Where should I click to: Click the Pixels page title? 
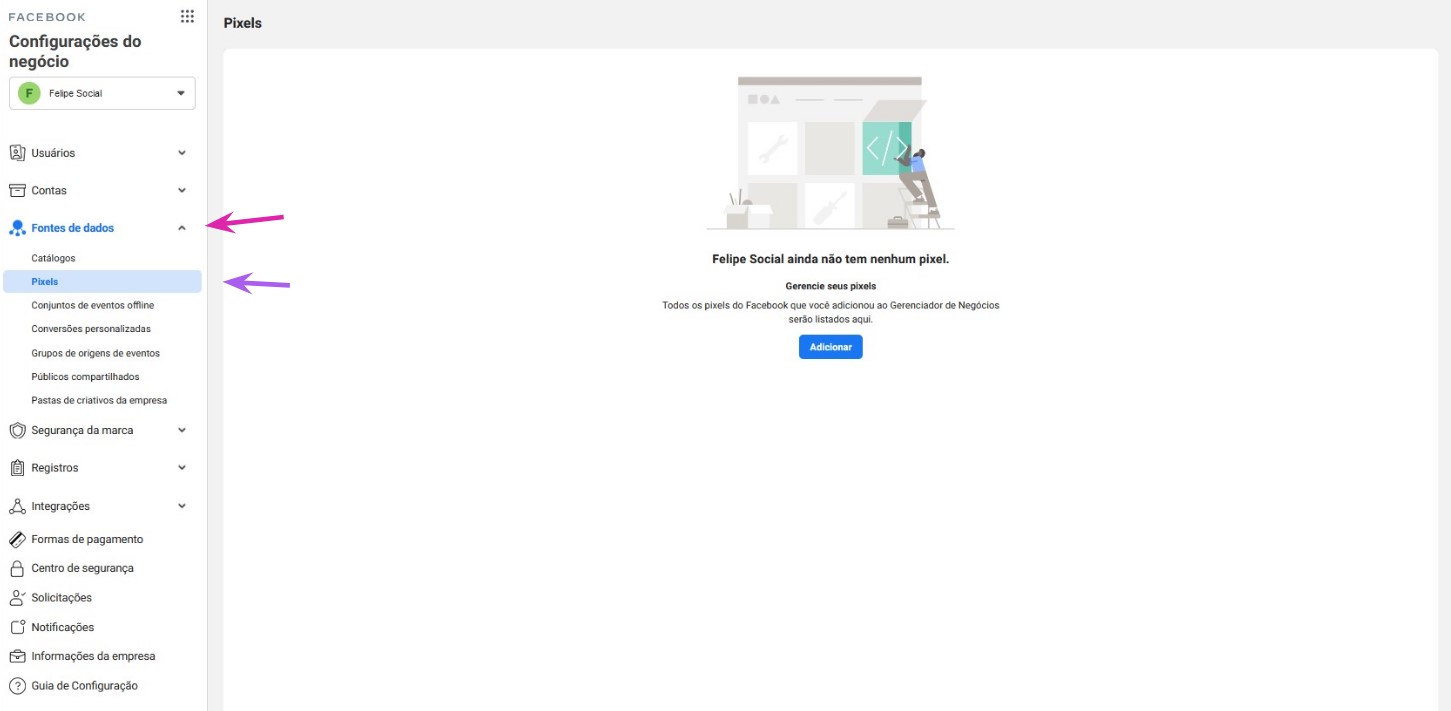[x=243, y=23]
